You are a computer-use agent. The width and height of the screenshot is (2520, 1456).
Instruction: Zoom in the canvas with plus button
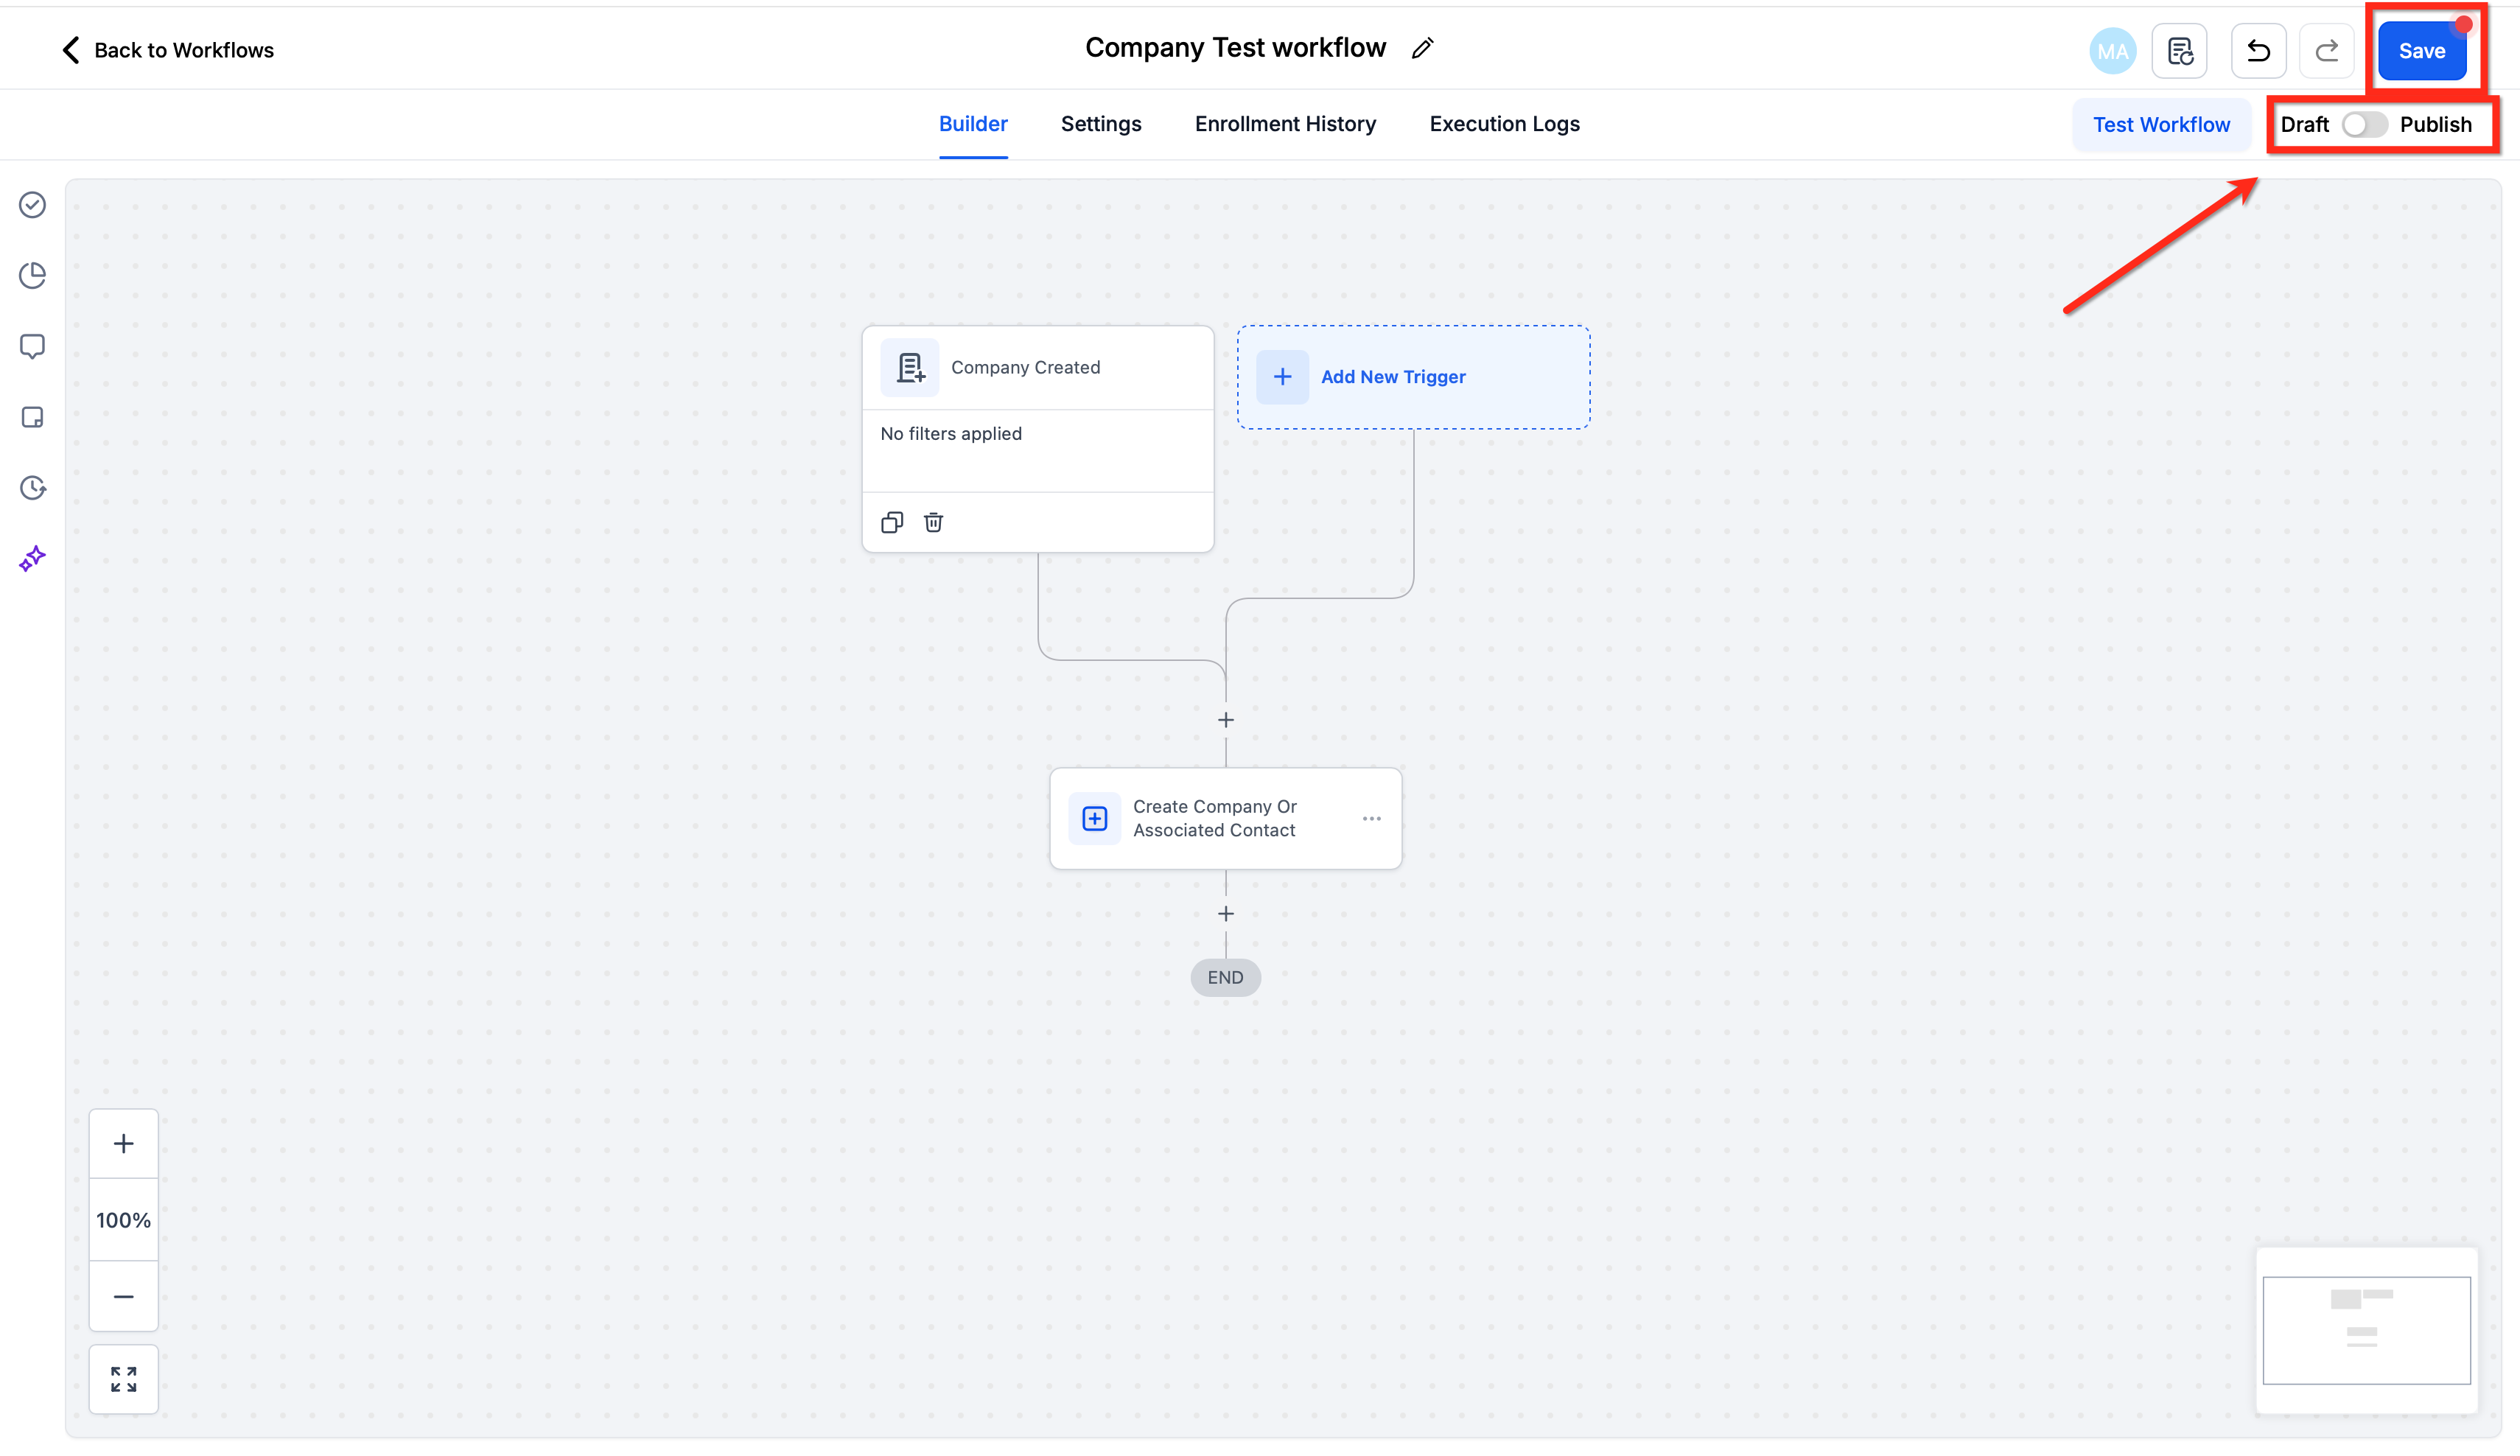pos(123,1143)
